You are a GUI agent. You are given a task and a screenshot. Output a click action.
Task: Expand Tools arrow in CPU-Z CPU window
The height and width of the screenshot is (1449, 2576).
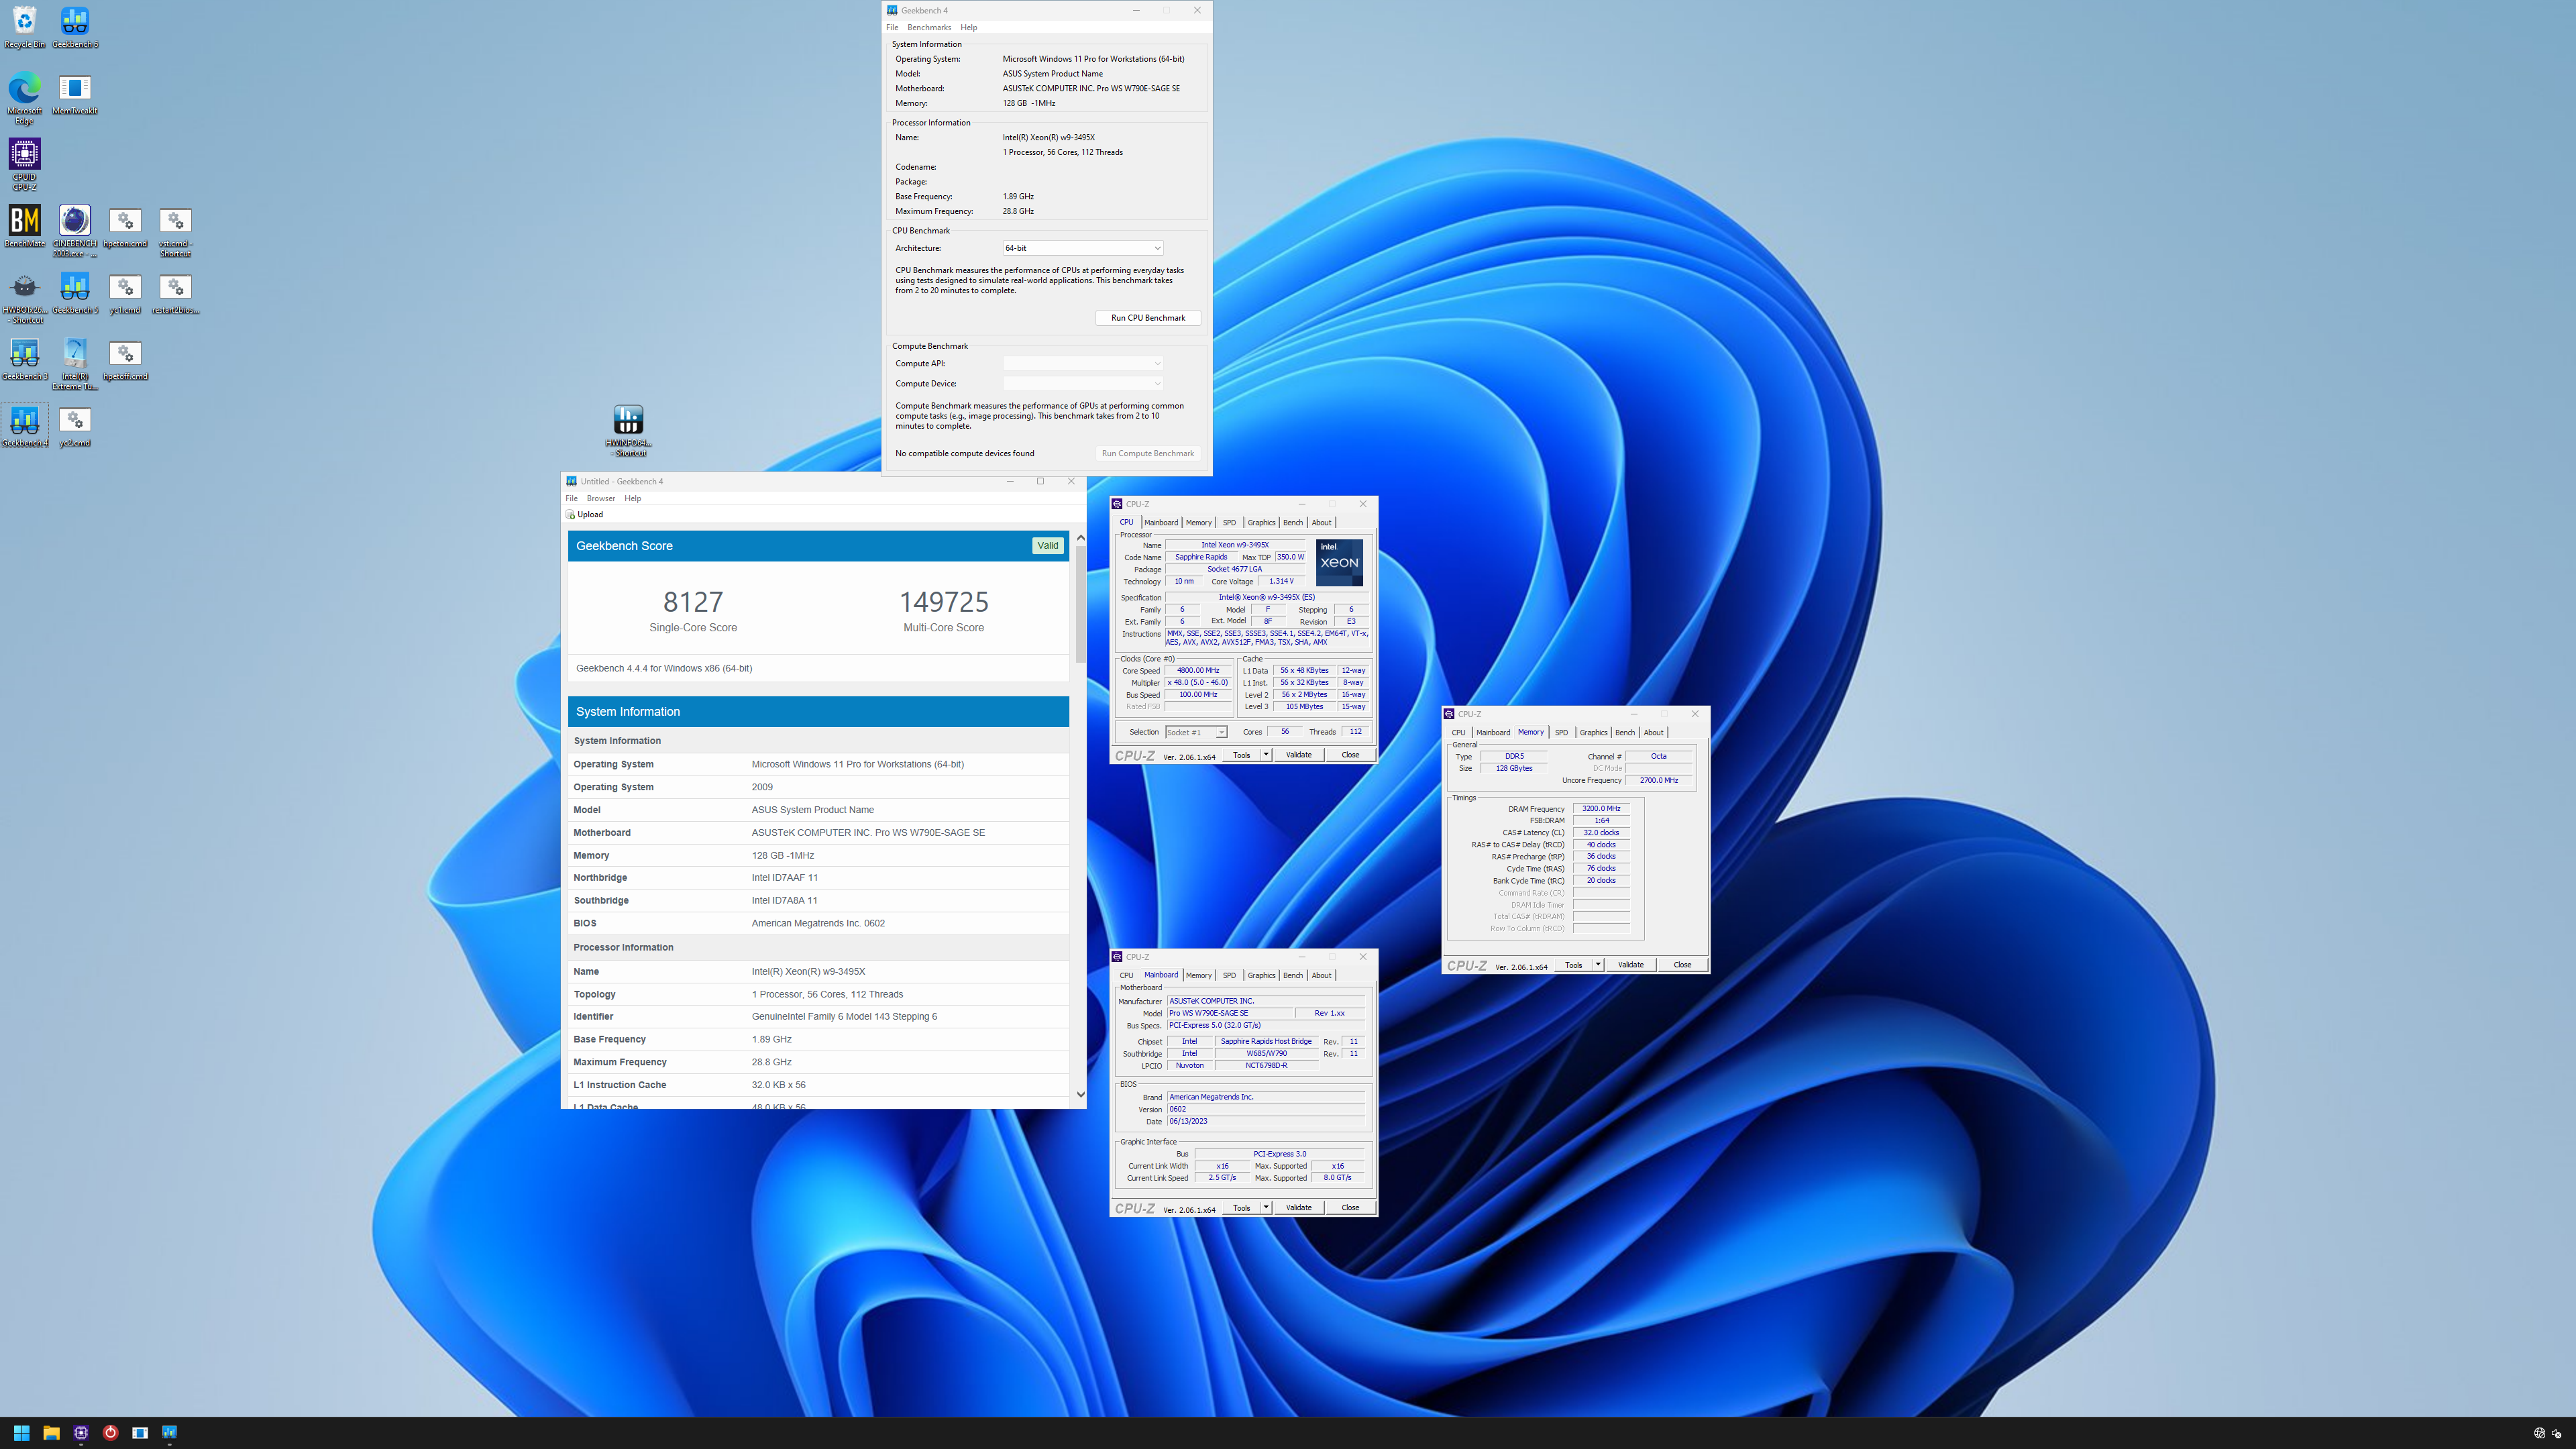click(x=1265, y=755)
